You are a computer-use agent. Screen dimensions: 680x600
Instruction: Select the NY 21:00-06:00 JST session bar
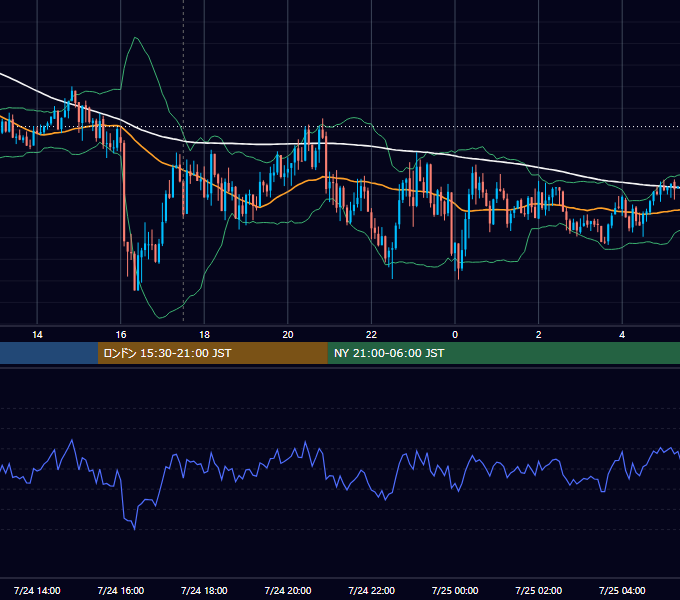pyautogui.click(x=503, y=353)
